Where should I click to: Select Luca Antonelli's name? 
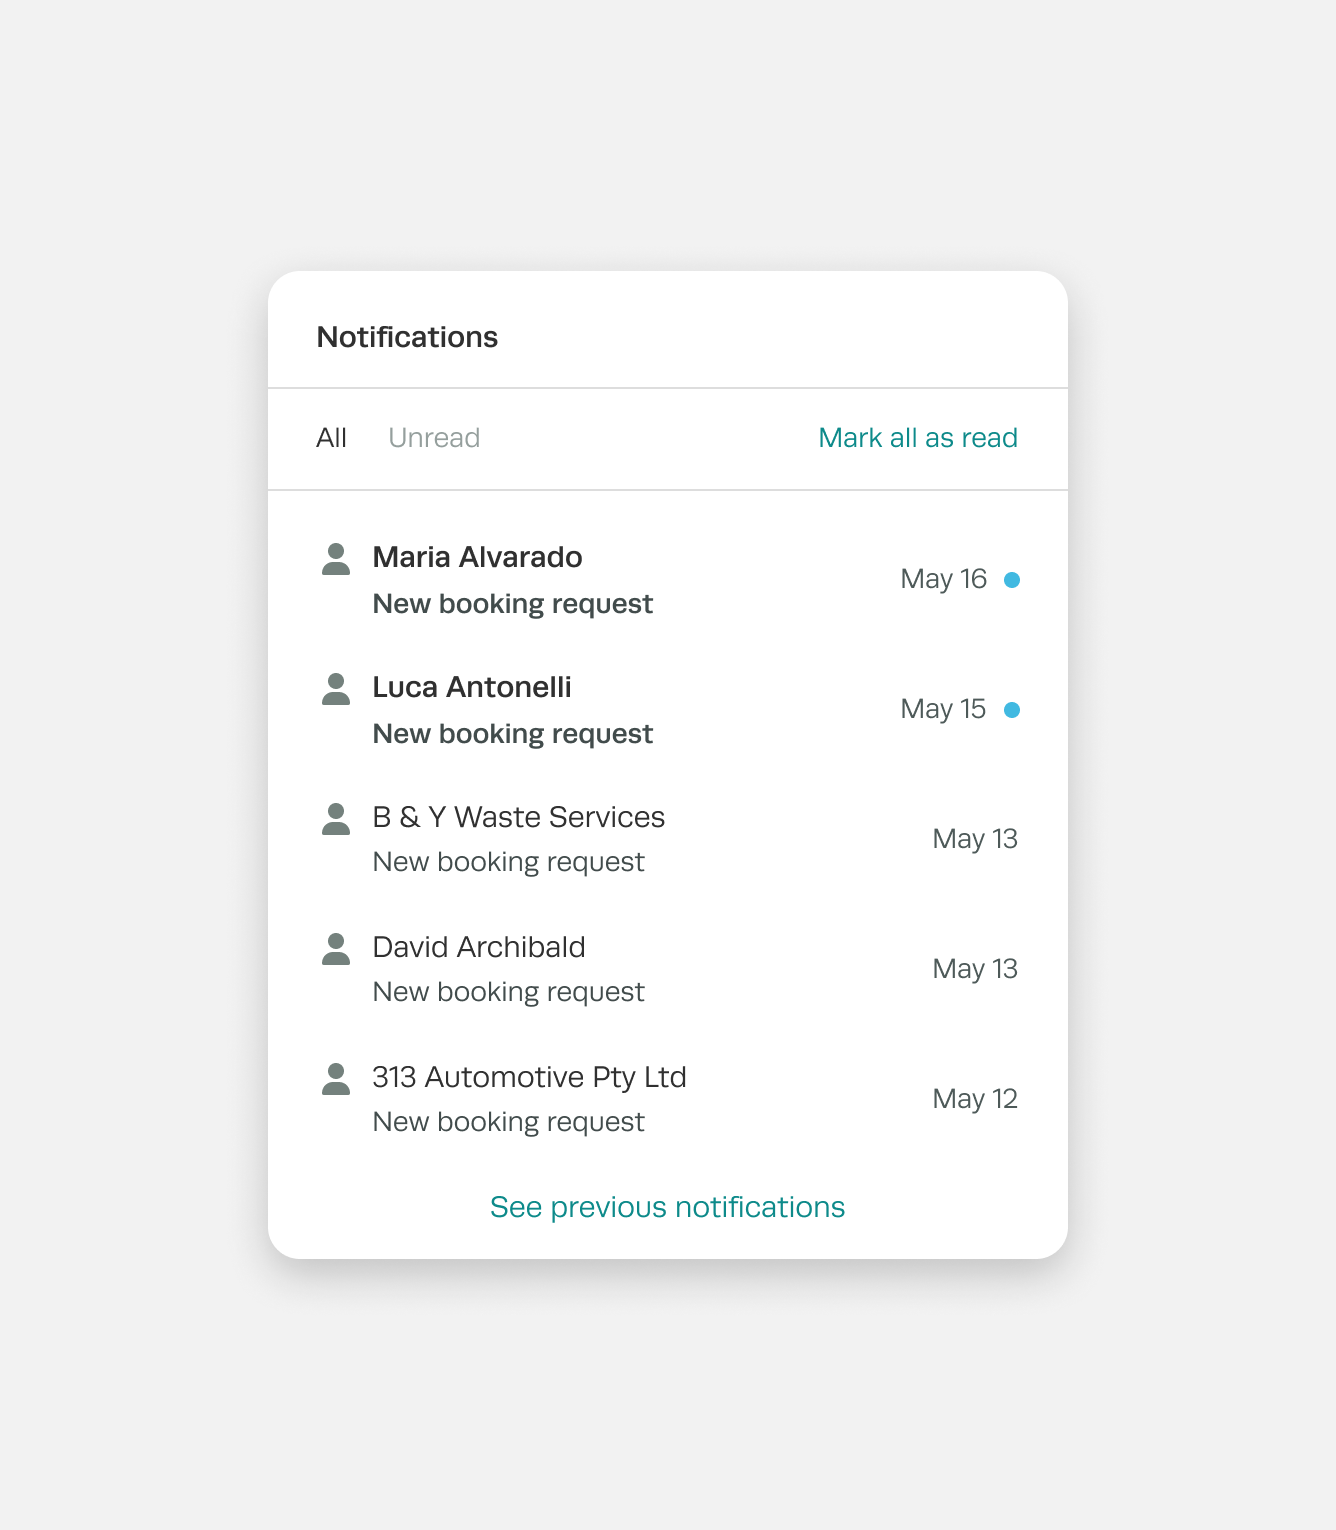472,687
